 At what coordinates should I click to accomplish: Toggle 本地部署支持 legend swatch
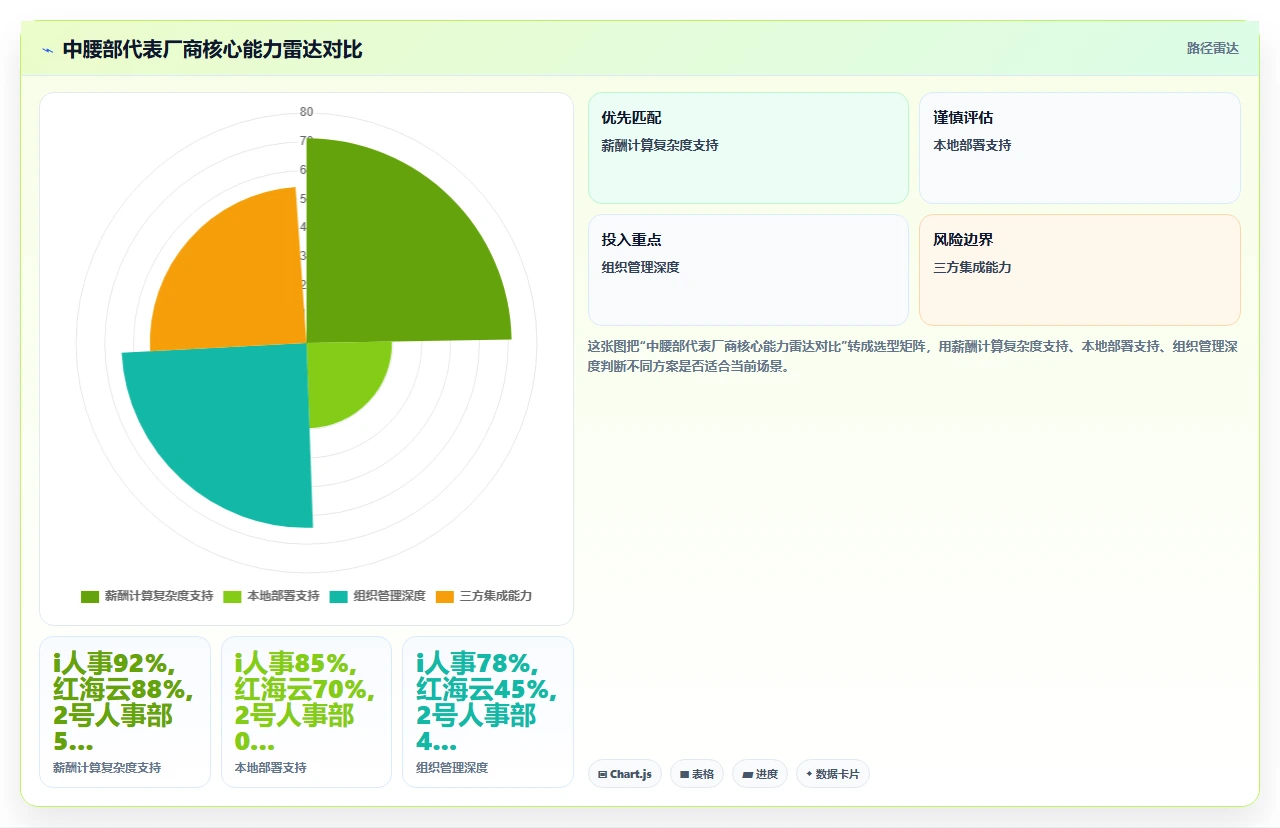pyautogui.click(x=232, y=596)
